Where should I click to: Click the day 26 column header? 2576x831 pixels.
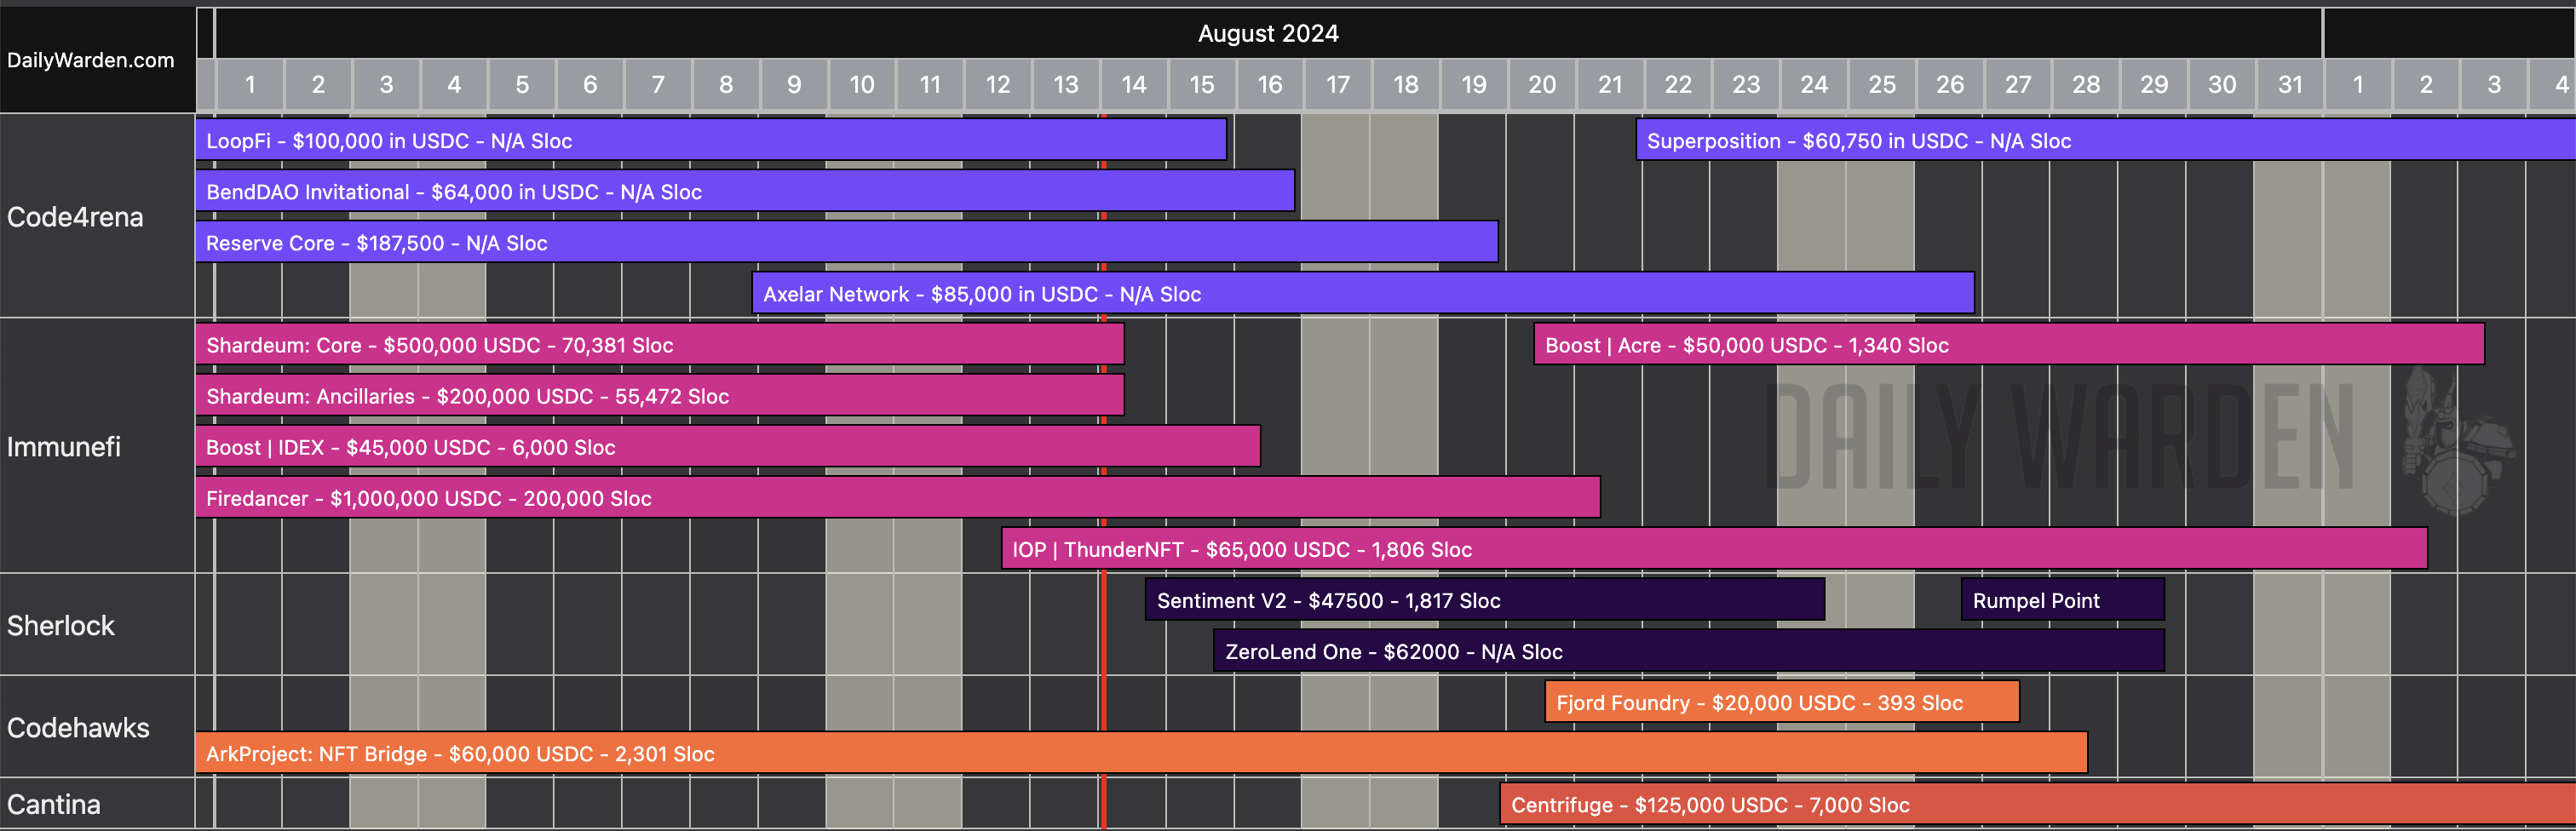click(1950, 84)
